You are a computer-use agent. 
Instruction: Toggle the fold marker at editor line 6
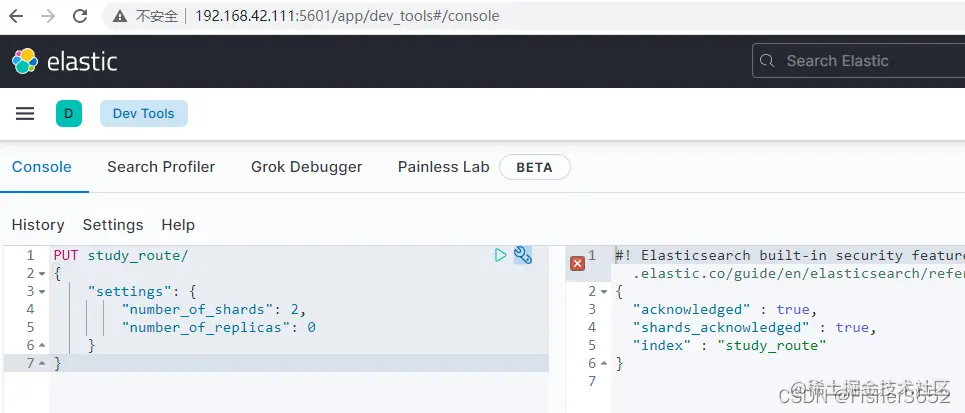pyautogui.click(x=42, y=346)
